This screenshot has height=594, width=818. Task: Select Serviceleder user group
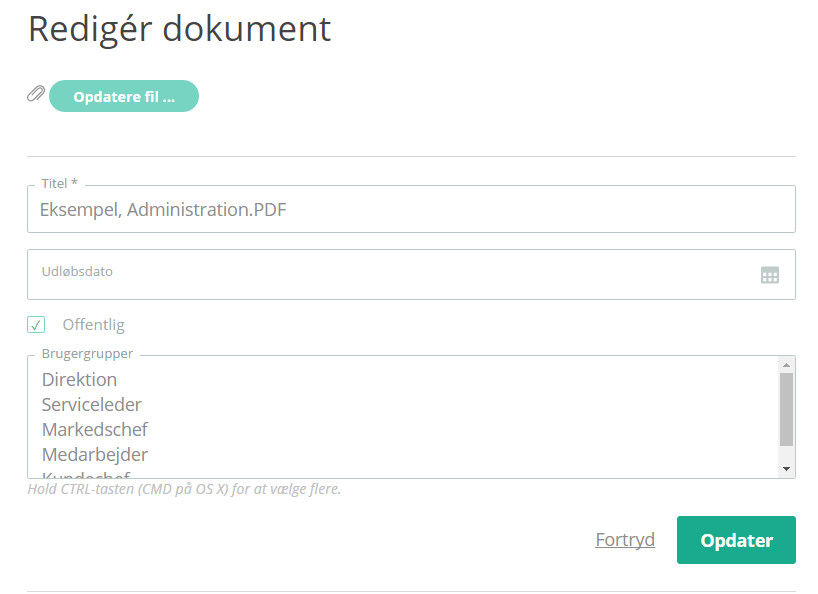(92, 405)
